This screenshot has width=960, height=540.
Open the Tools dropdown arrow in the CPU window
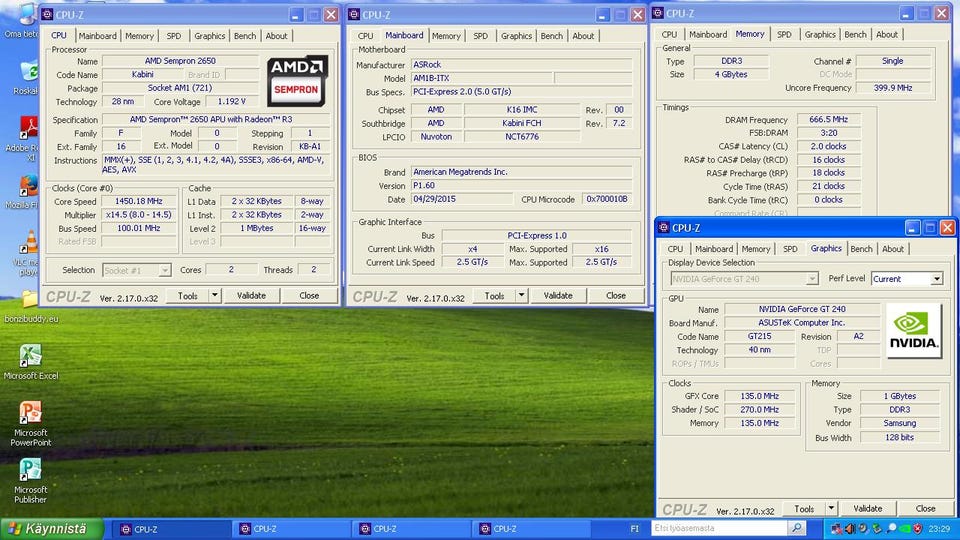[214, 295]
